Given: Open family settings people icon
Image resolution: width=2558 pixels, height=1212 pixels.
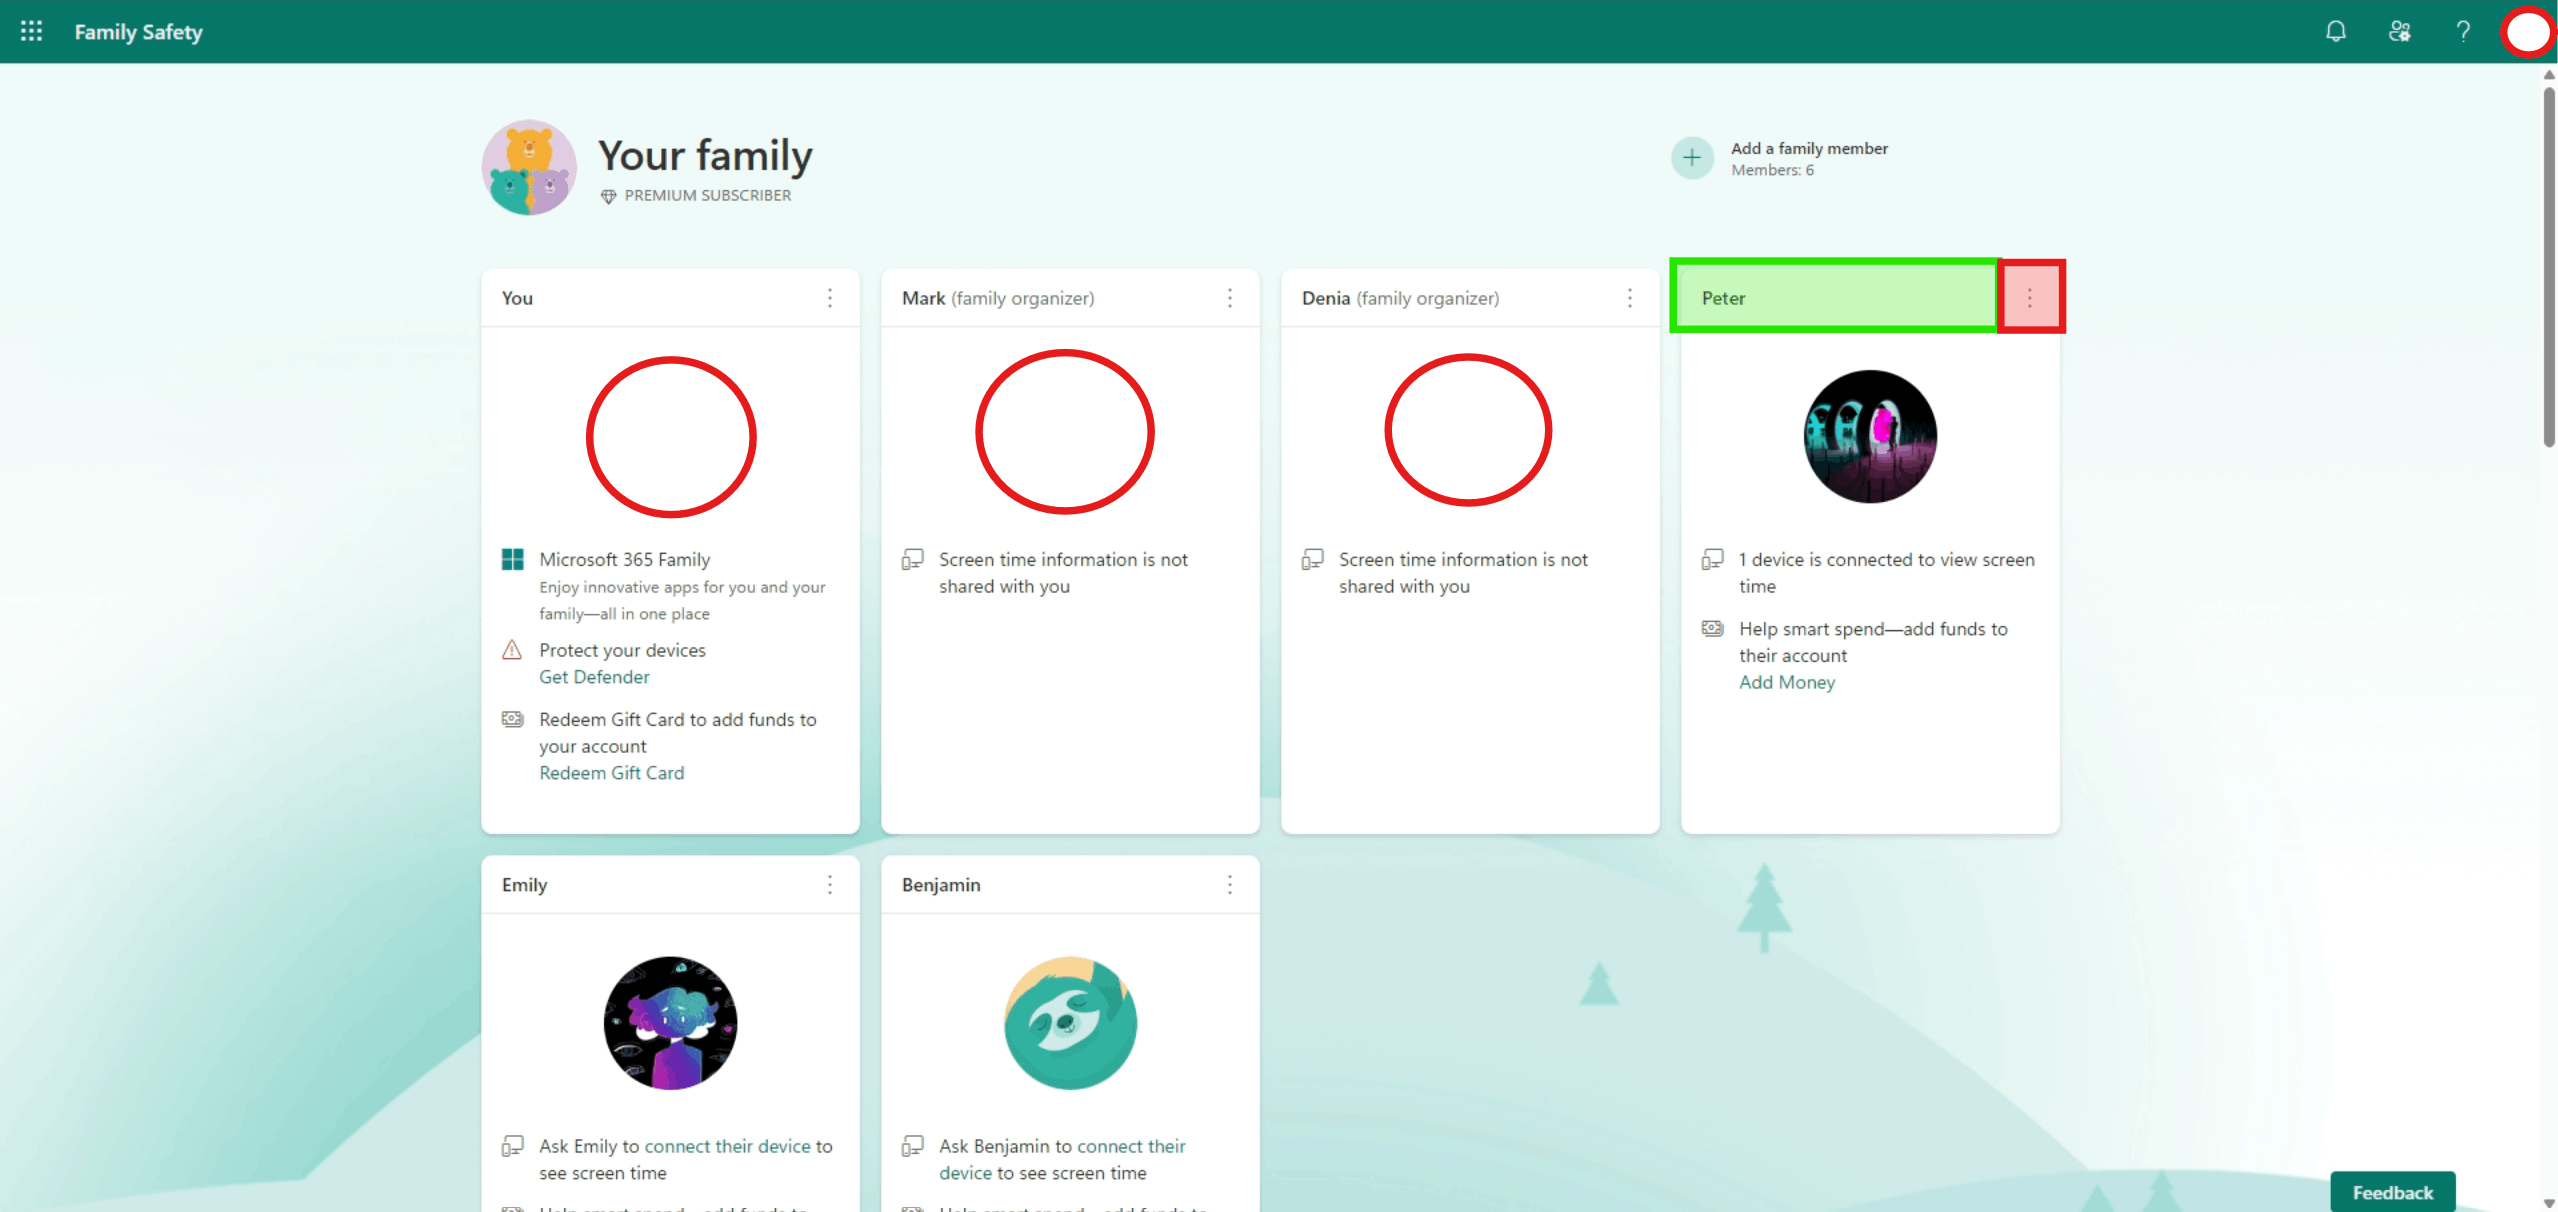Looking at the screenshot, I should (2399, 31).
